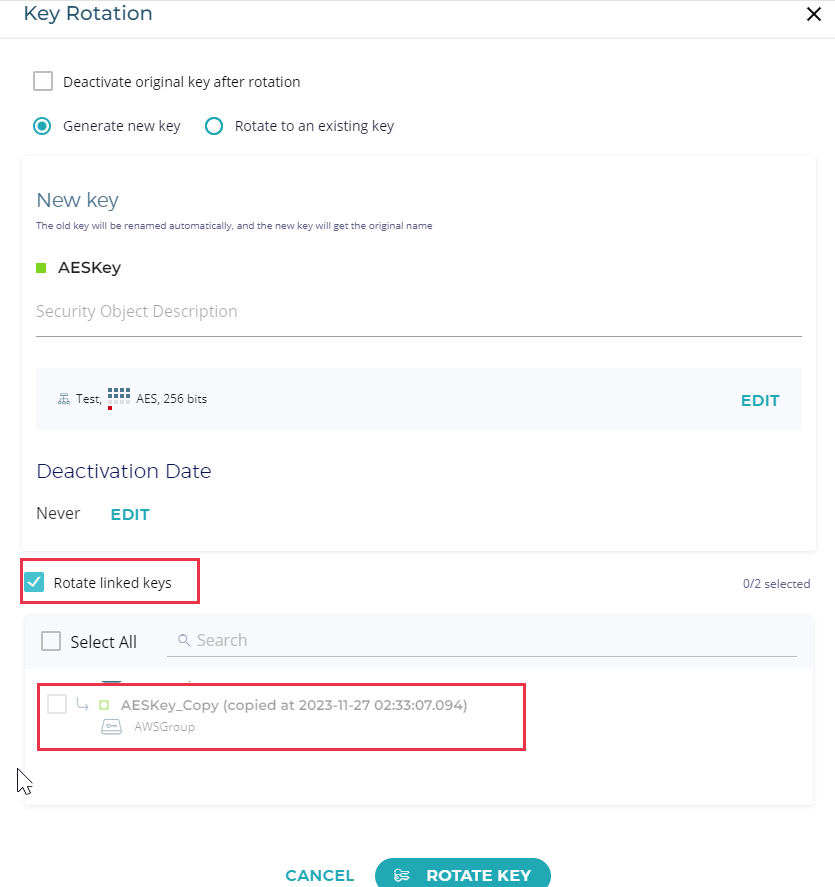Click the green outlined square of AESKey_Copy
Viewport: 835px width, 887px height.
[104, 705]
